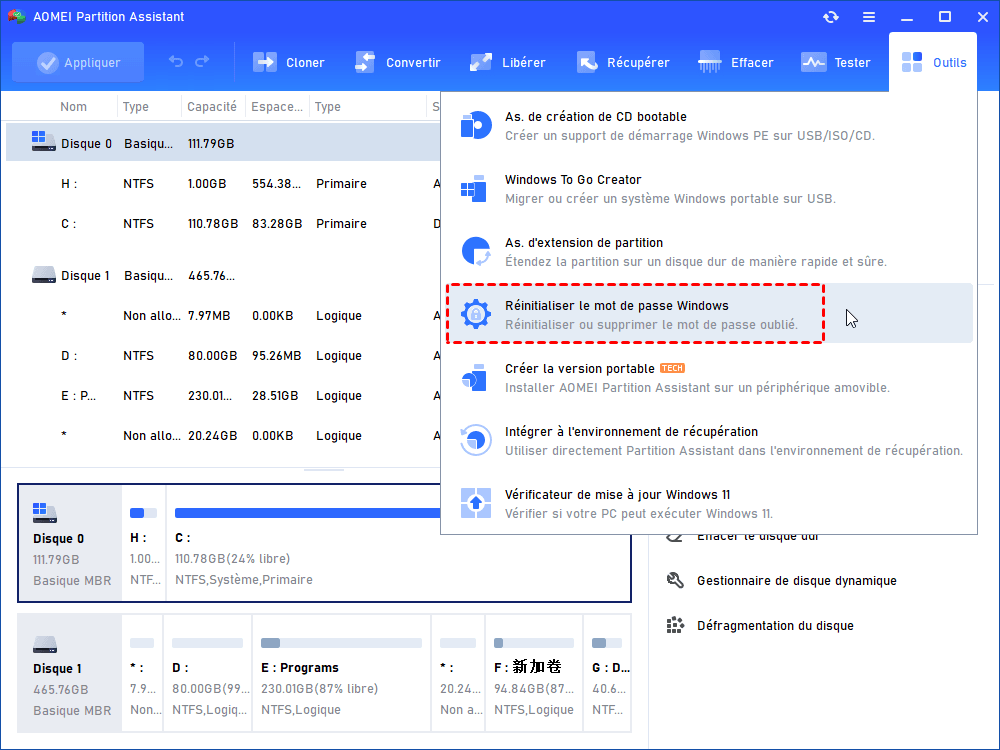
Task: Click the Disque 0 icon in the list
Action: click(43, 142)
